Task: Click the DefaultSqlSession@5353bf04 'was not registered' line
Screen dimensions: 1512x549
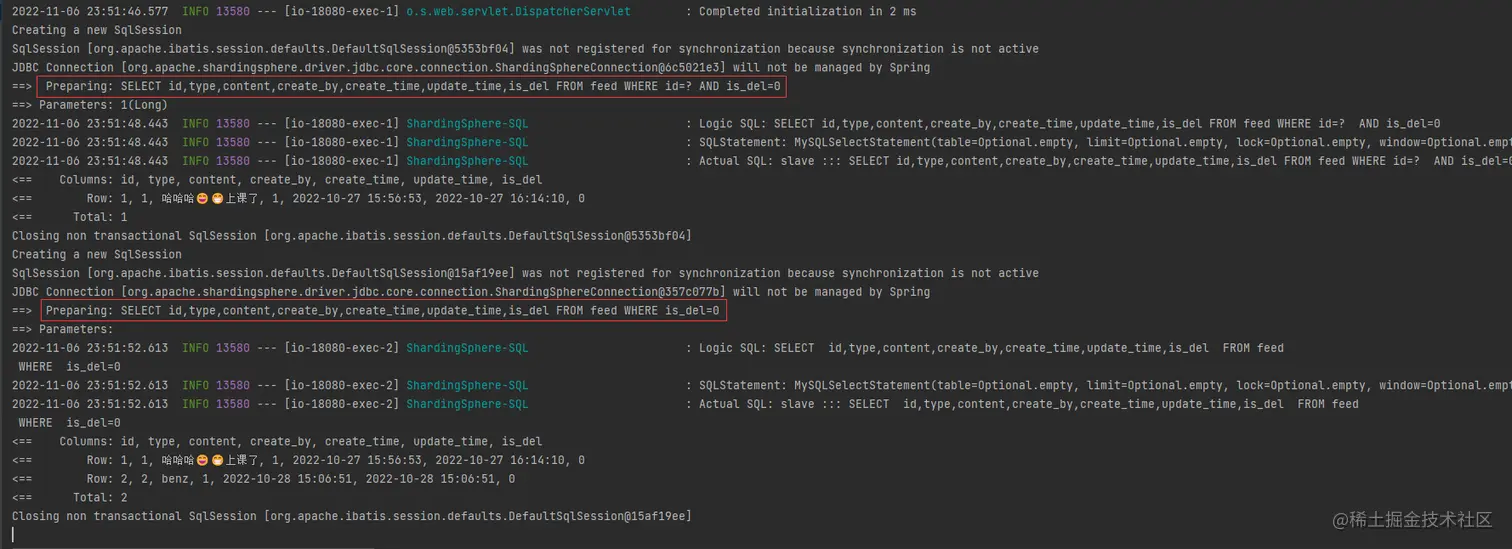Action: 525,49
